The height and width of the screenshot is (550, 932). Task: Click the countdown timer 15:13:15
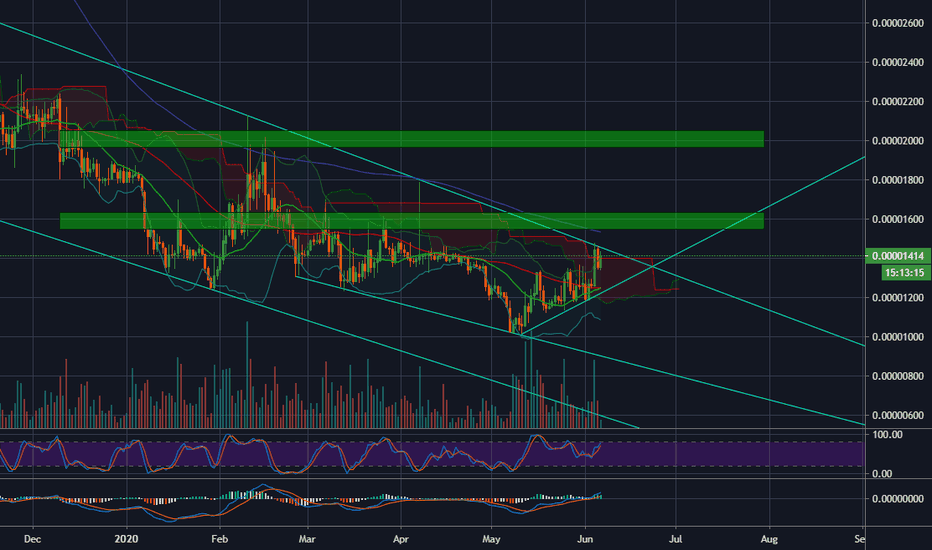pyautogui.click(x=904, y=273)
